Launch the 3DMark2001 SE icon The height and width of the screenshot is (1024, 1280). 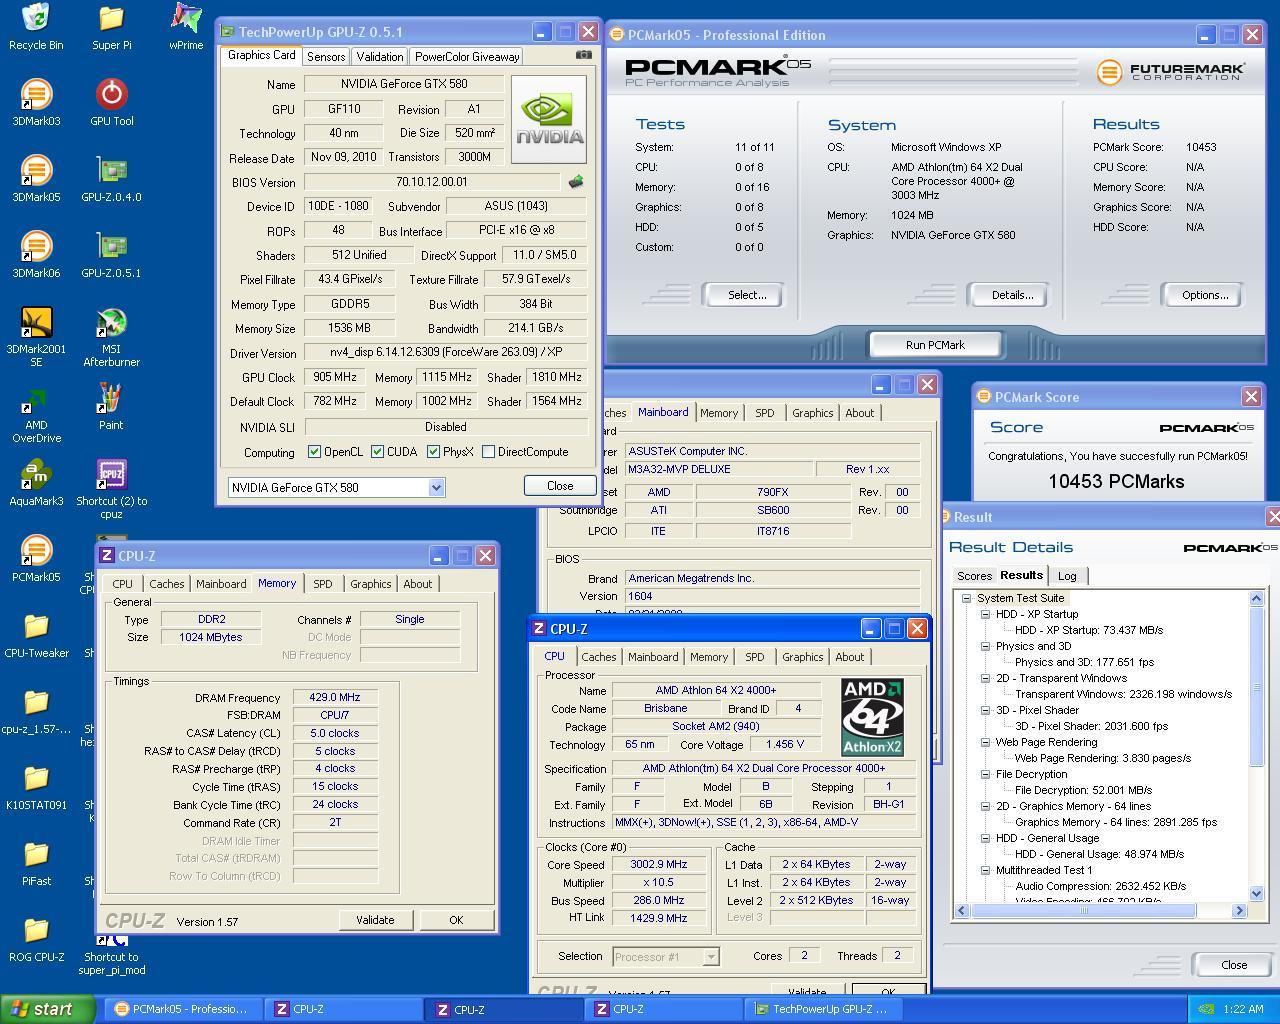click(x=36, y=337)
